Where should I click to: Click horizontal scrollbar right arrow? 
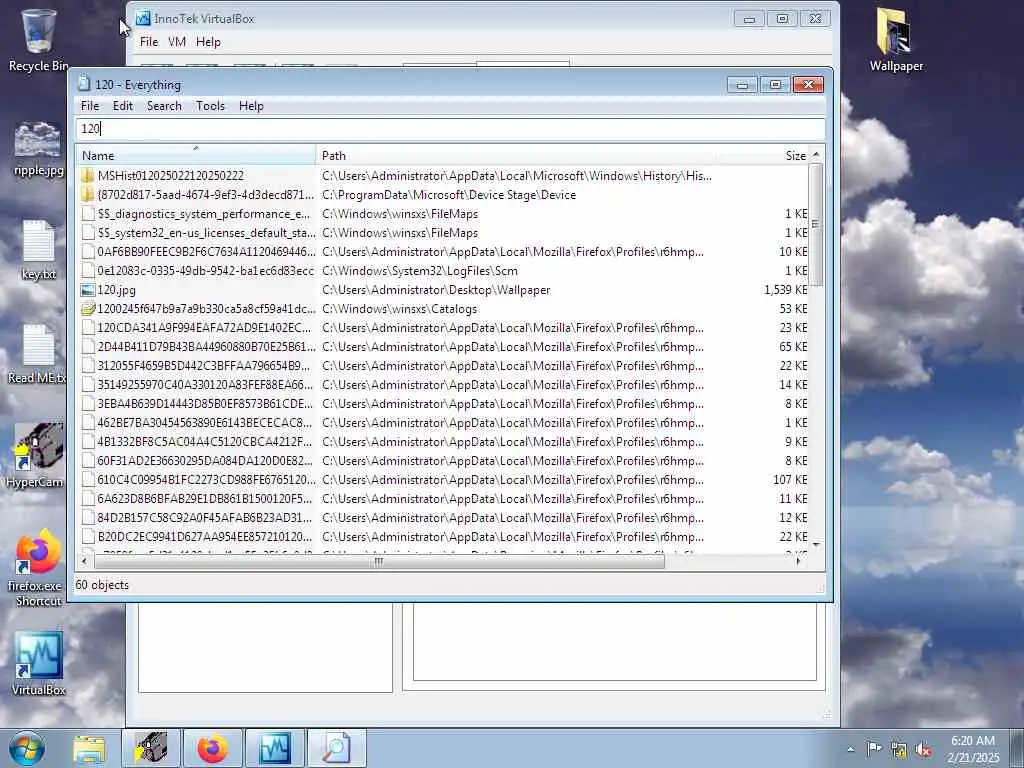pos(799,561)
